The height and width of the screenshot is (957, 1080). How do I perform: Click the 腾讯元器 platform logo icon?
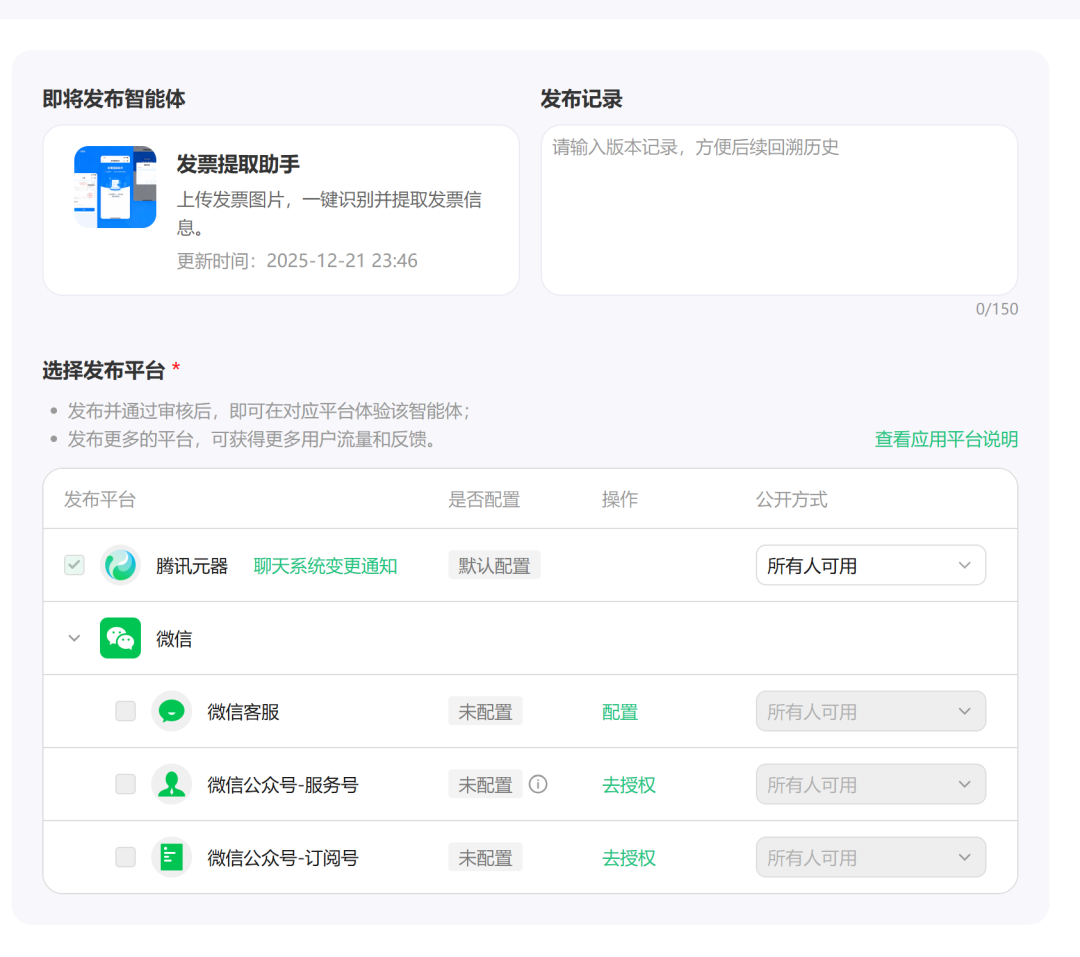coord(120,566)
